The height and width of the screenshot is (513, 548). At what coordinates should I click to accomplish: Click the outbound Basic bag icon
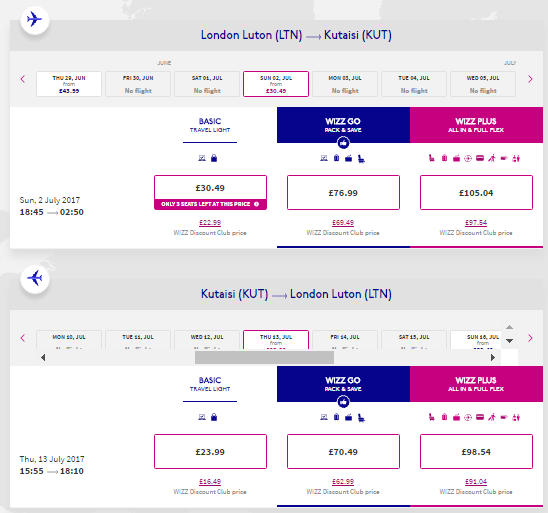pos(214,158)
